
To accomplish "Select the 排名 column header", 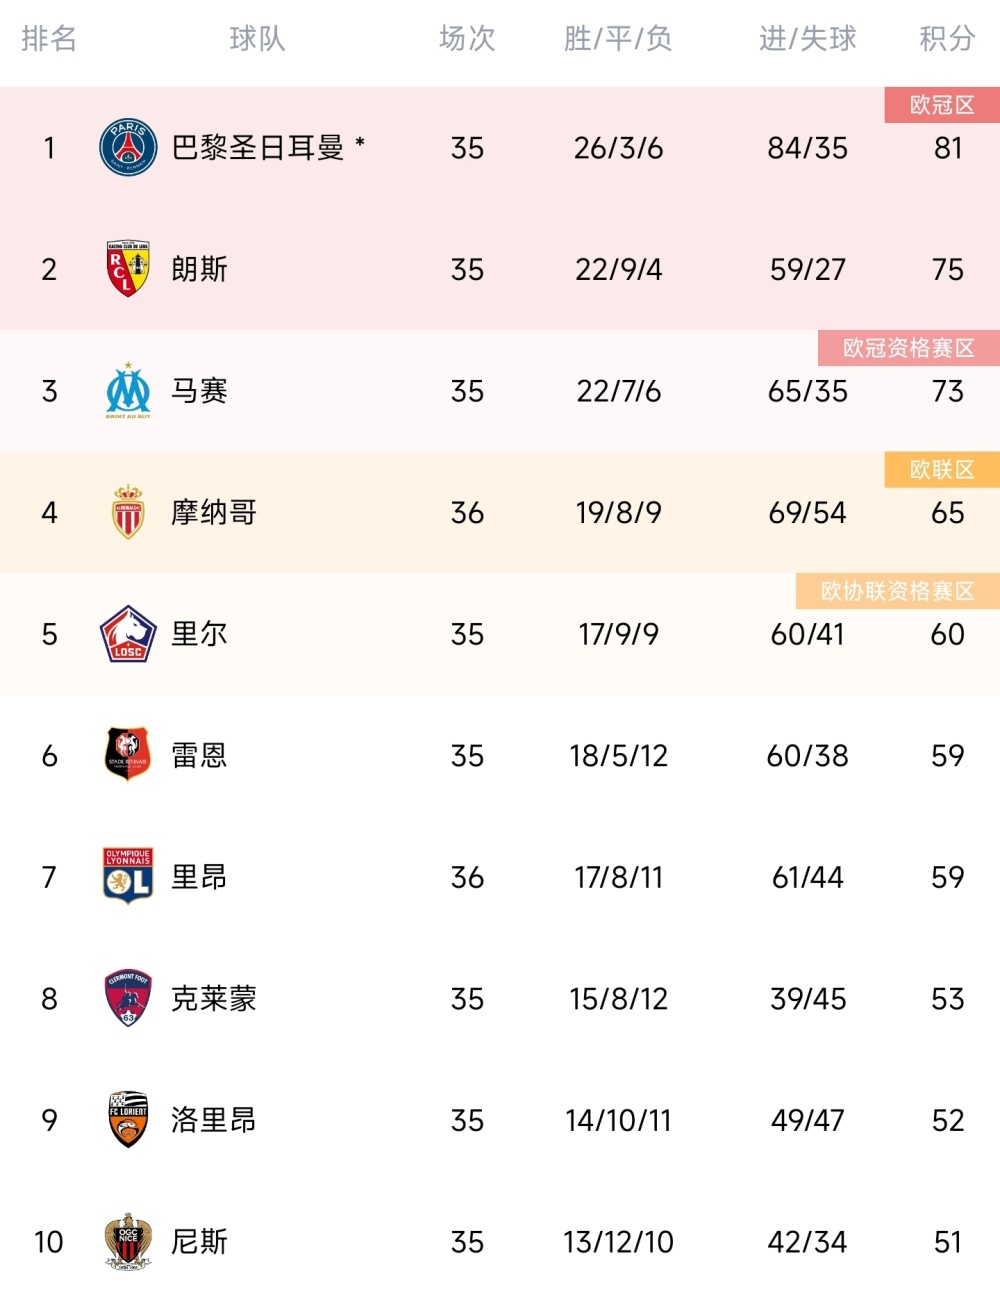I will click(49, 39).
